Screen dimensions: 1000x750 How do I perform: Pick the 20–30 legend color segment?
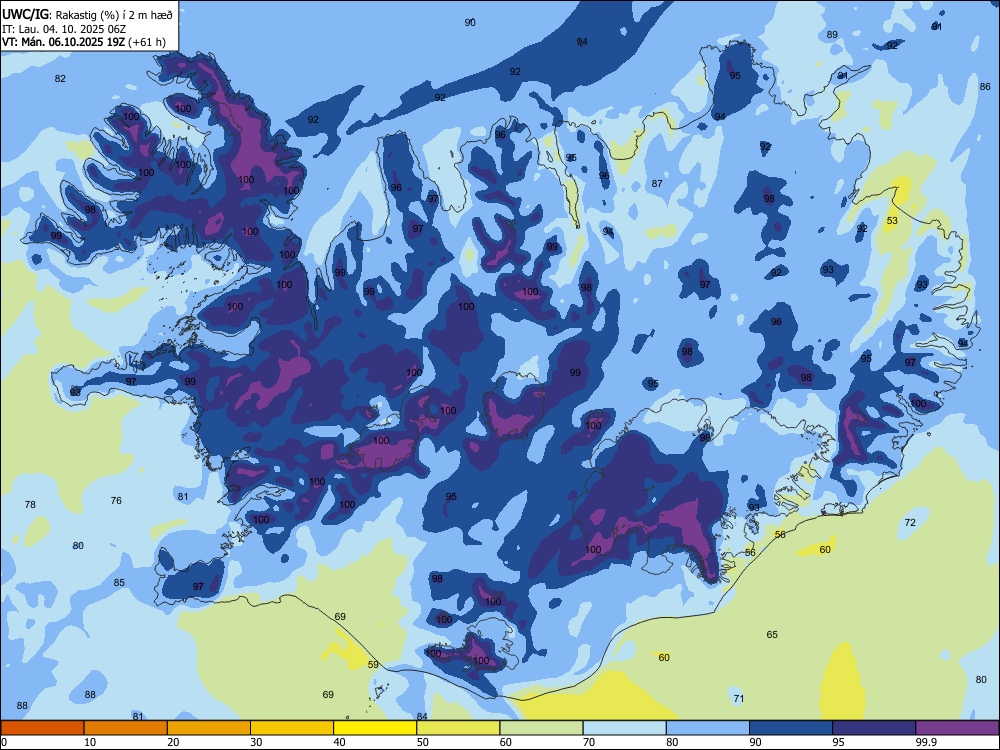coord(209,728)
